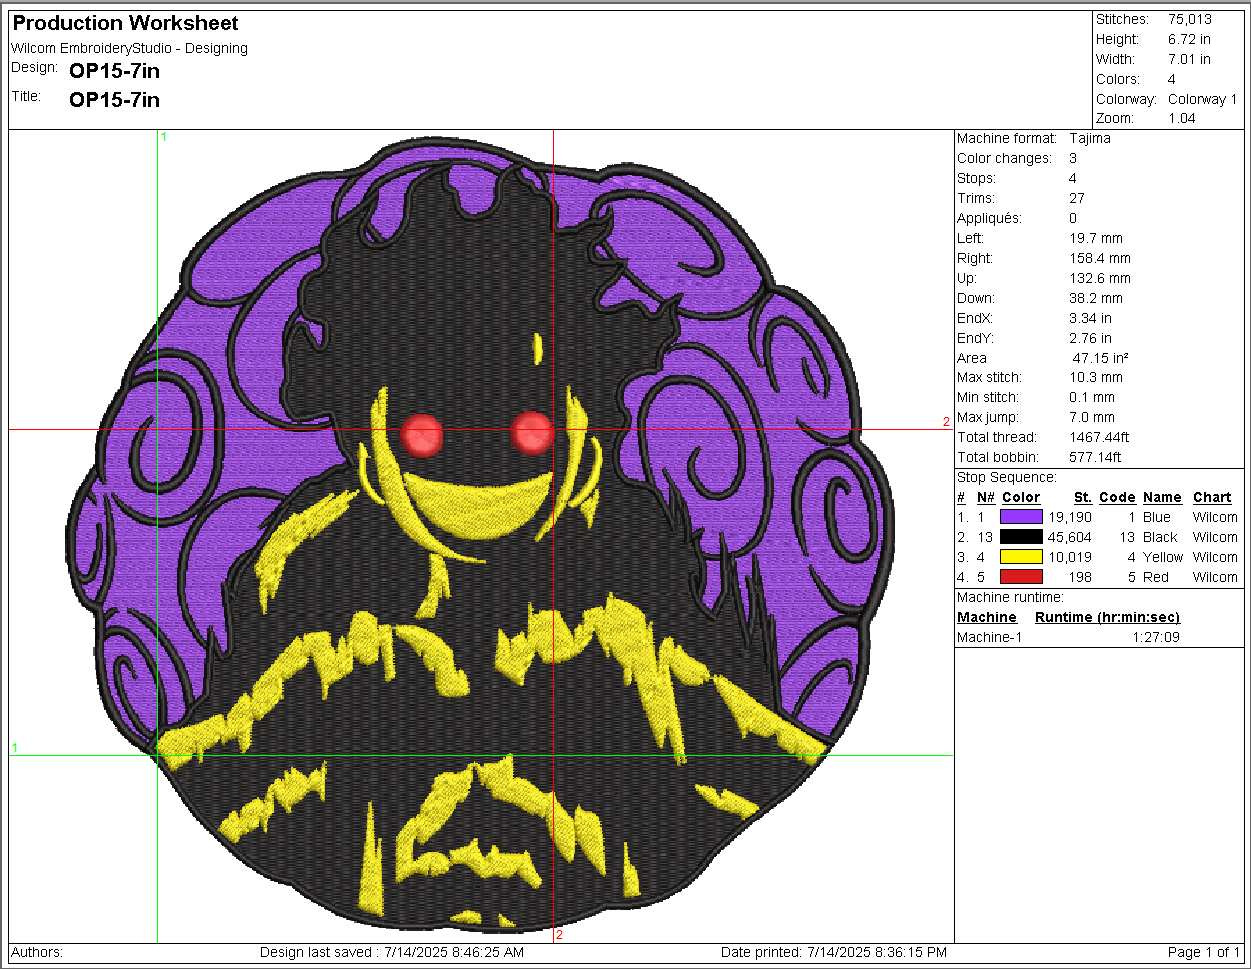This screenshot has height=969, width=1251.
Task: Click the EndX value "3.34 in"
Action: coord(1090,318)
